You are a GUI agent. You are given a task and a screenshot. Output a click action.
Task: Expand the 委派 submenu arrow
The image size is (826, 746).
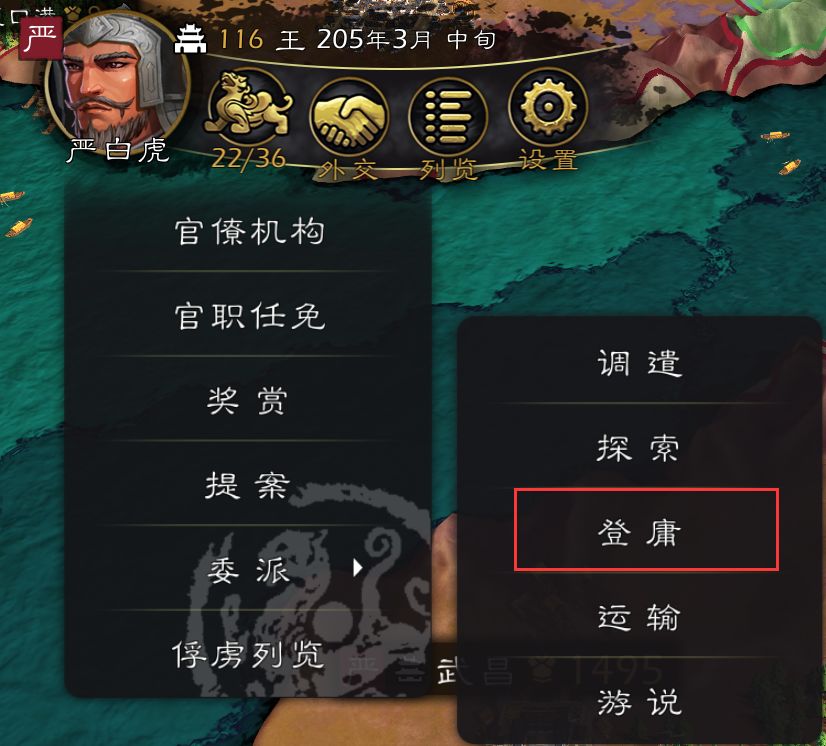(x=358, y=567)
